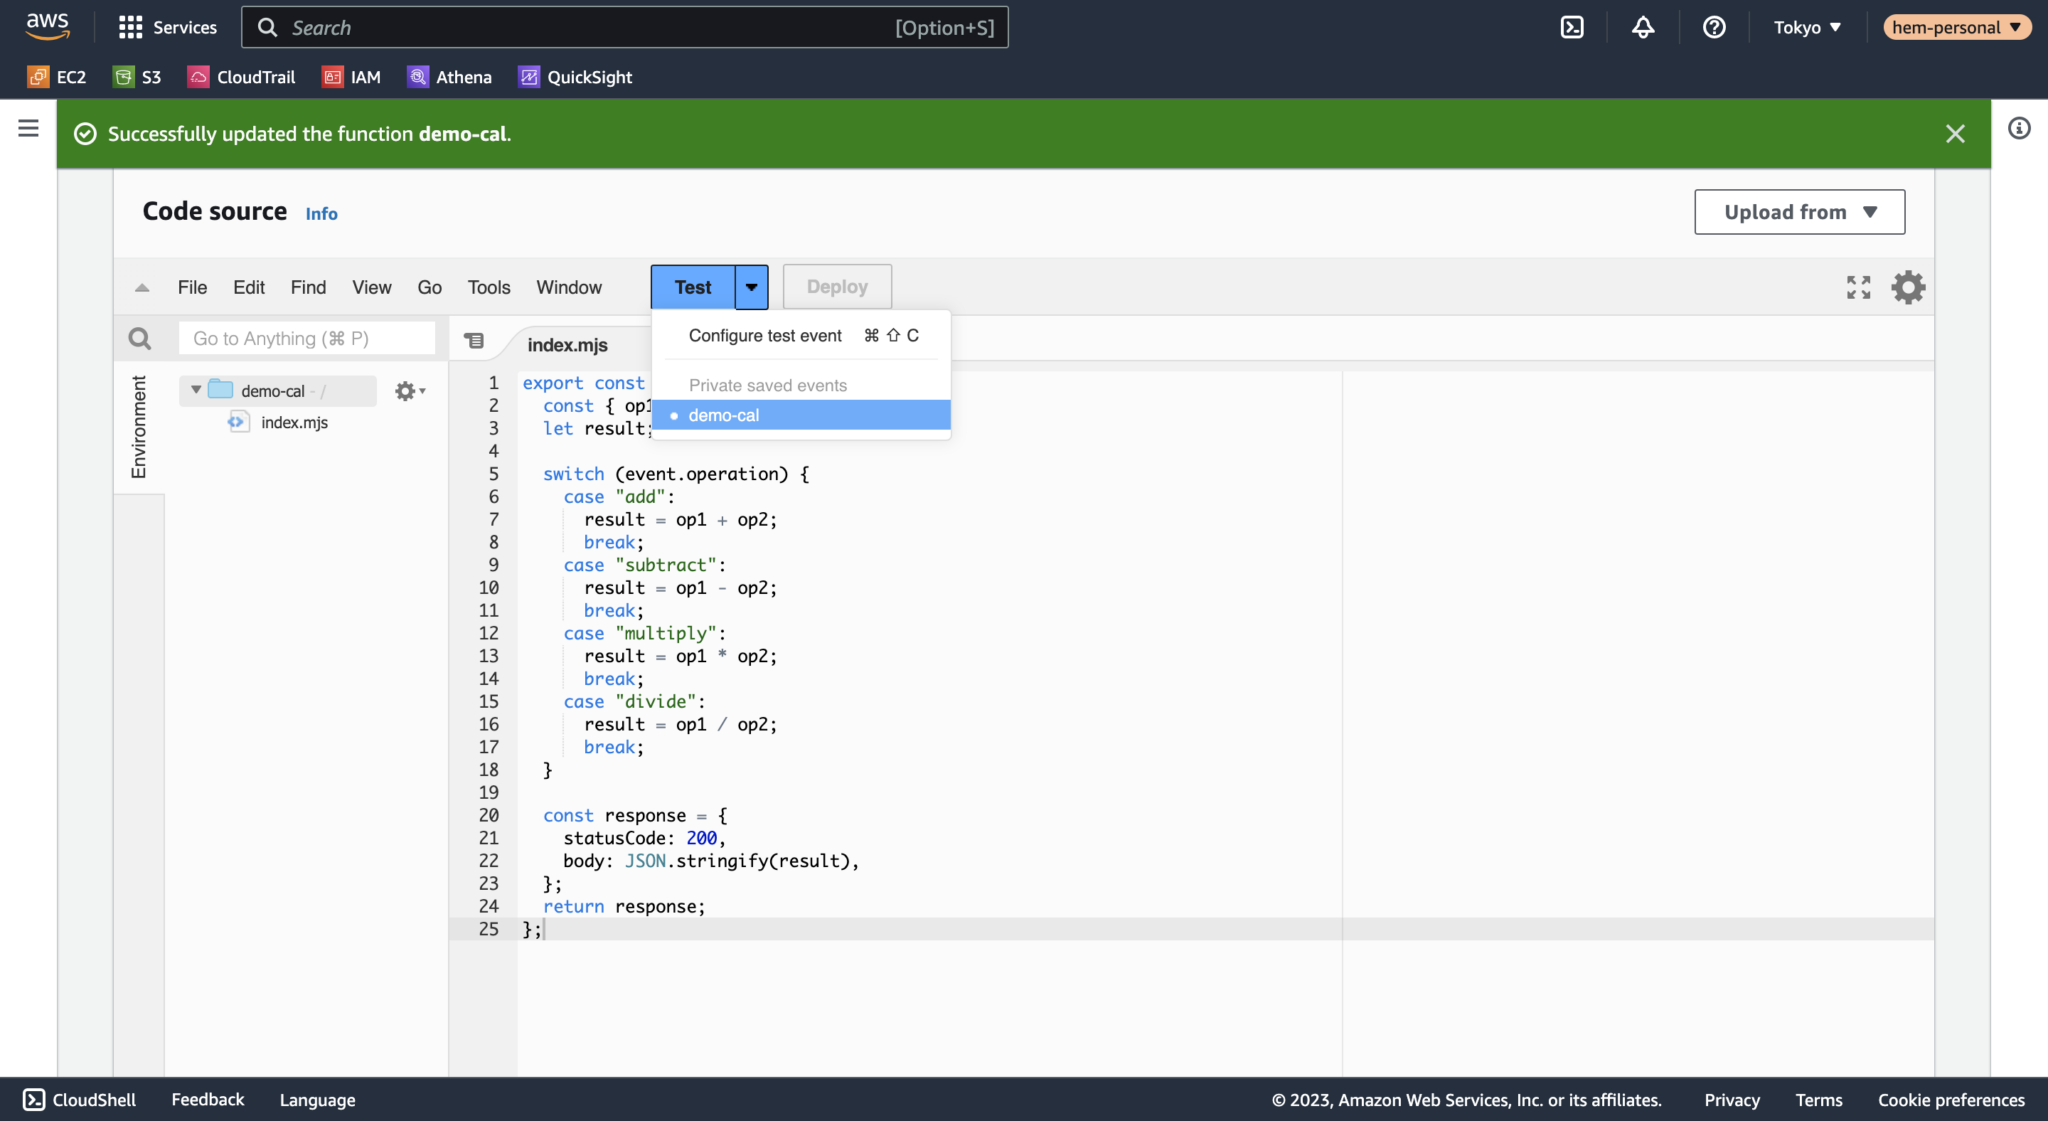Open editor preferences gear
This screenshot has width=2048, height=1121.
(1908, 287)
